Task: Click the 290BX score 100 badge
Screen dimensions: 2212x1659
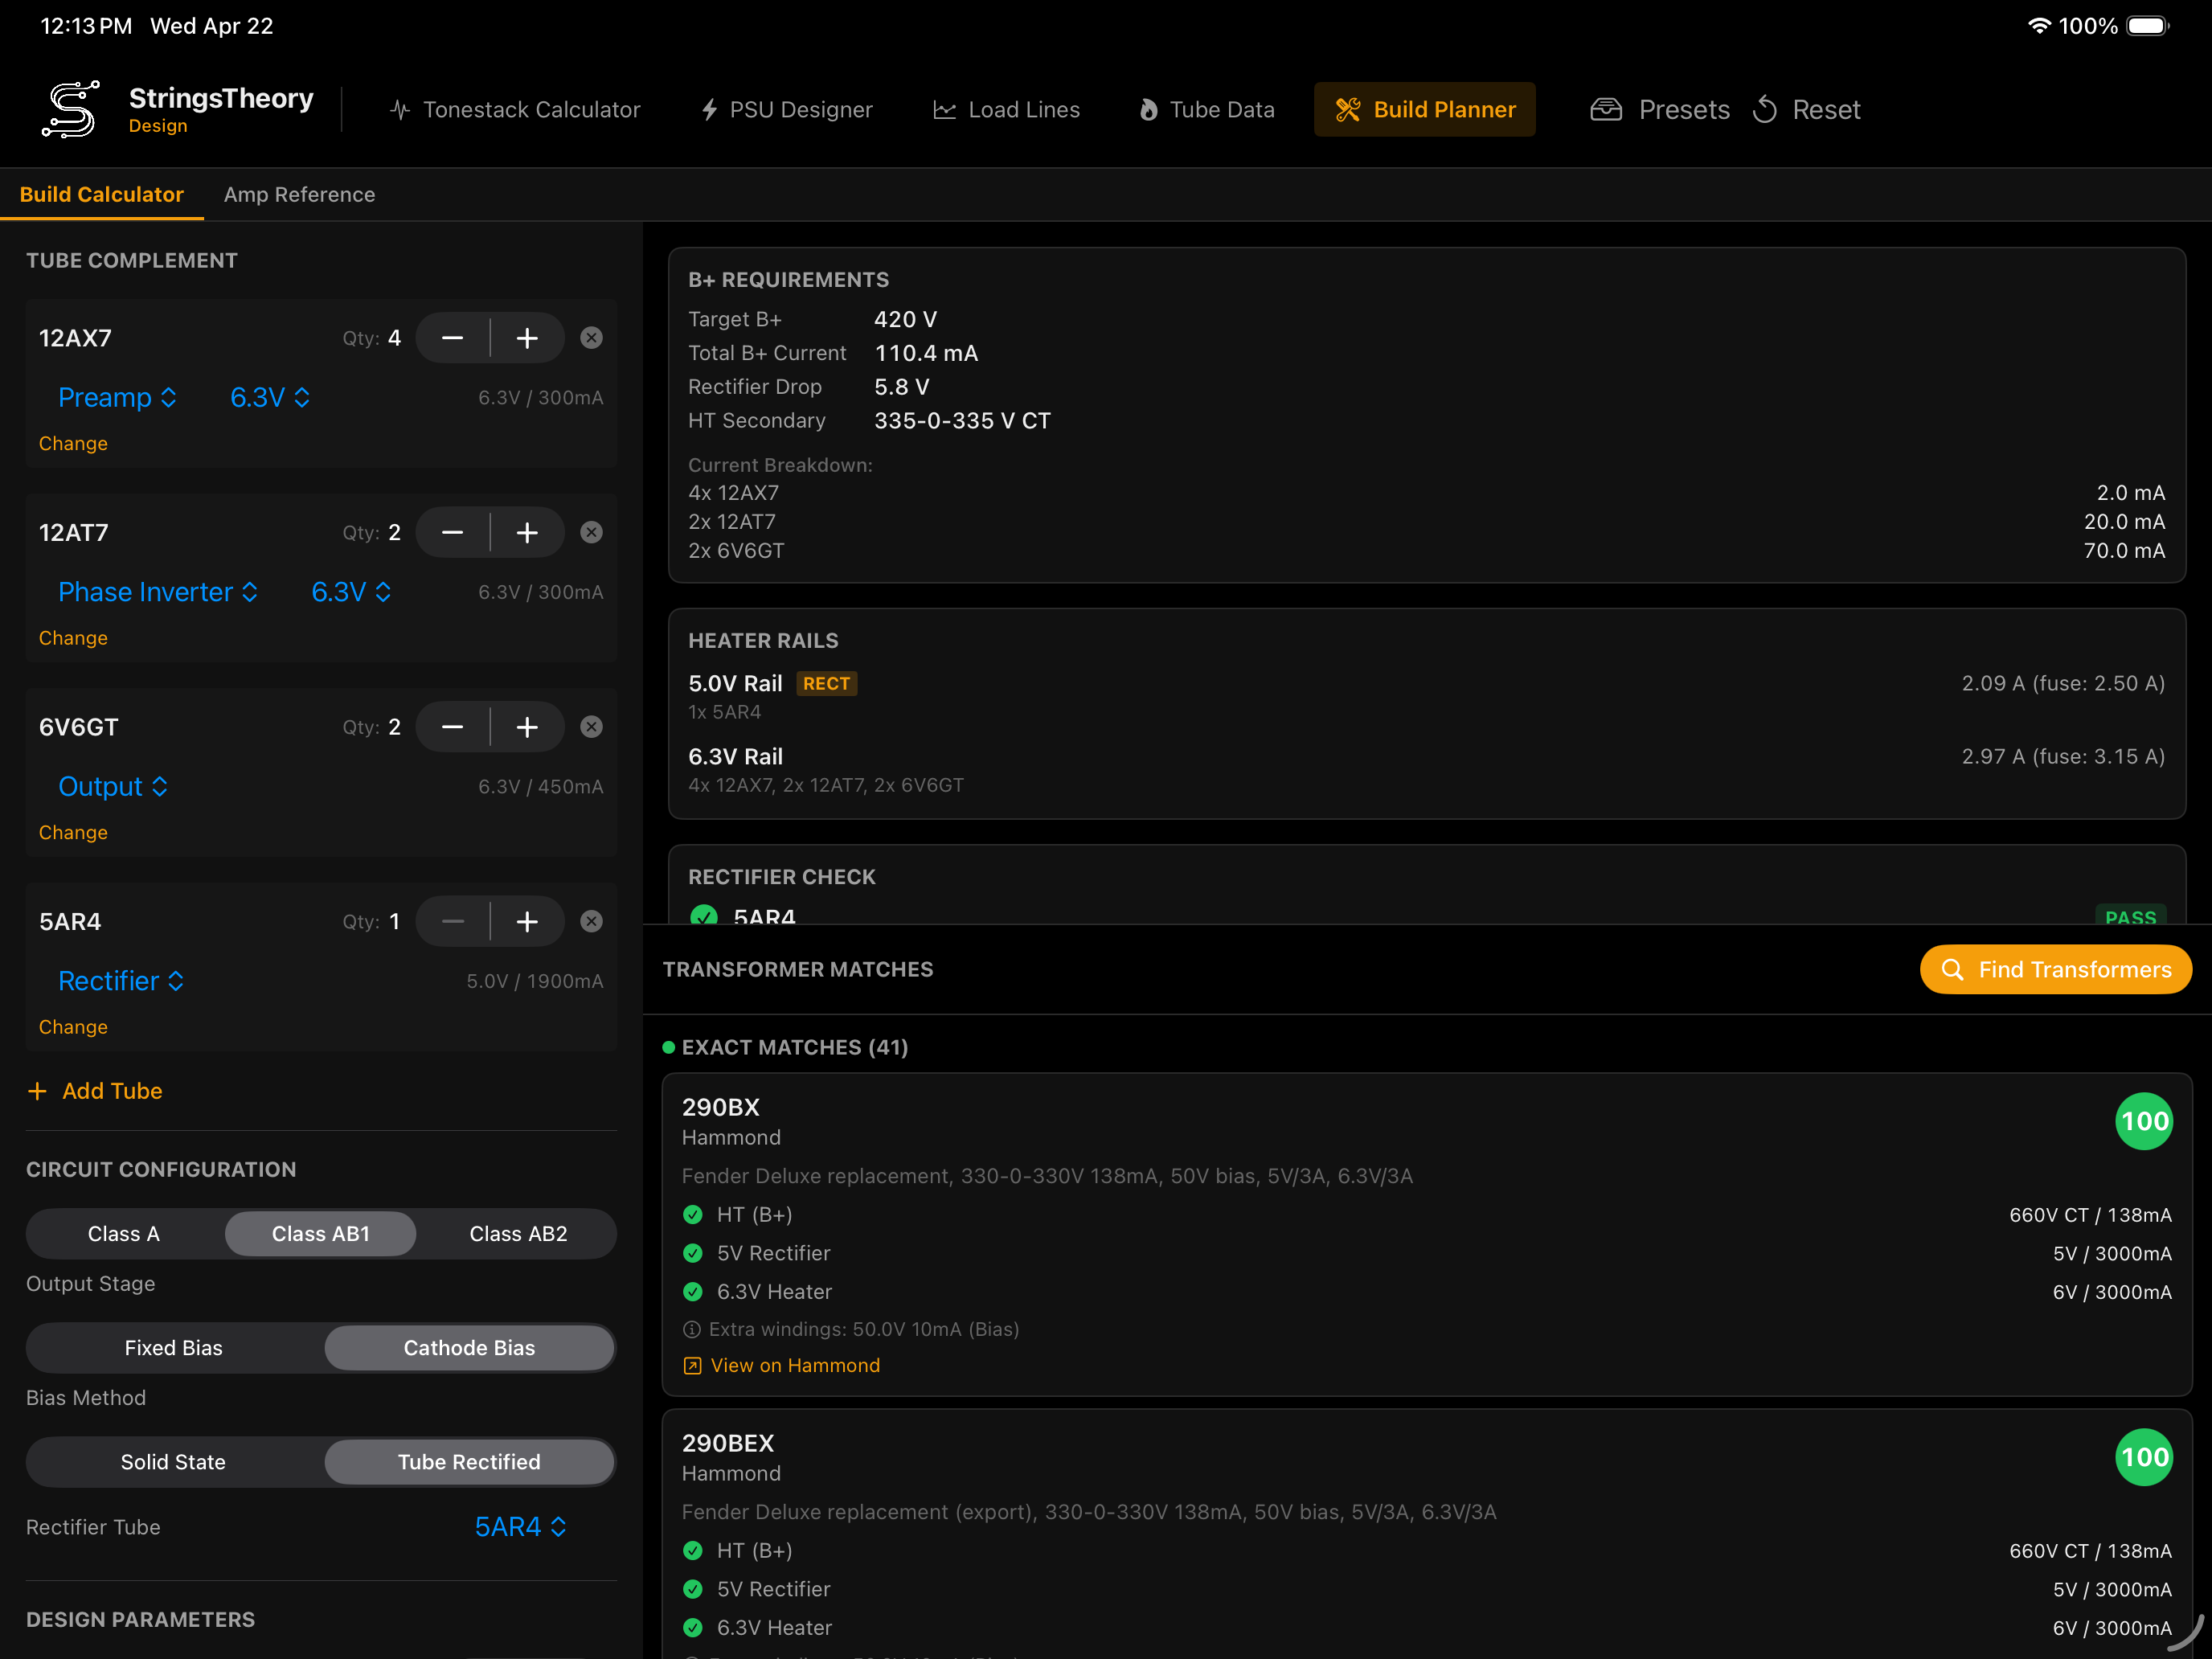Action: [x=2144, y=1121]
